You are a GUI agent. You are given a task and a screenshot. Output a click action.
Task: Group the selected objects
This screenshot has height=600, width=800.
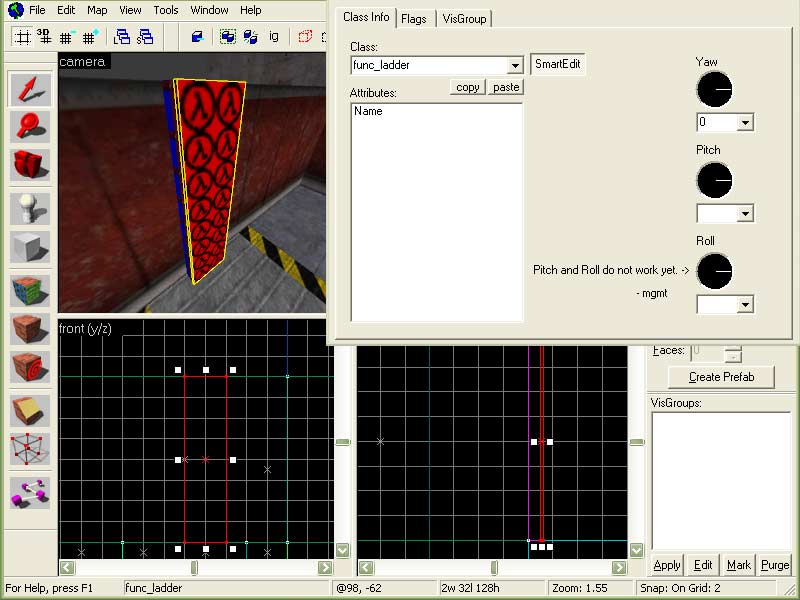click(x=228, y=37)
